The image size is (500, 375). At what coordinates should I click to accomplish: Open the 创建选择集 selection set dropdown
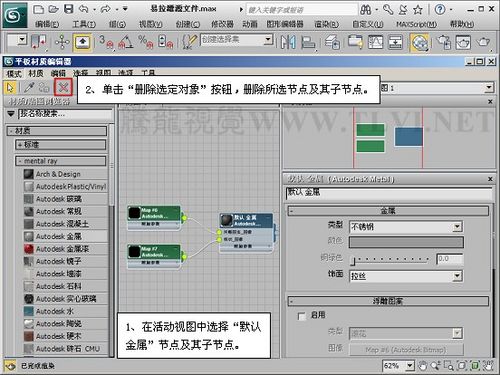click(x=267, y=40)
